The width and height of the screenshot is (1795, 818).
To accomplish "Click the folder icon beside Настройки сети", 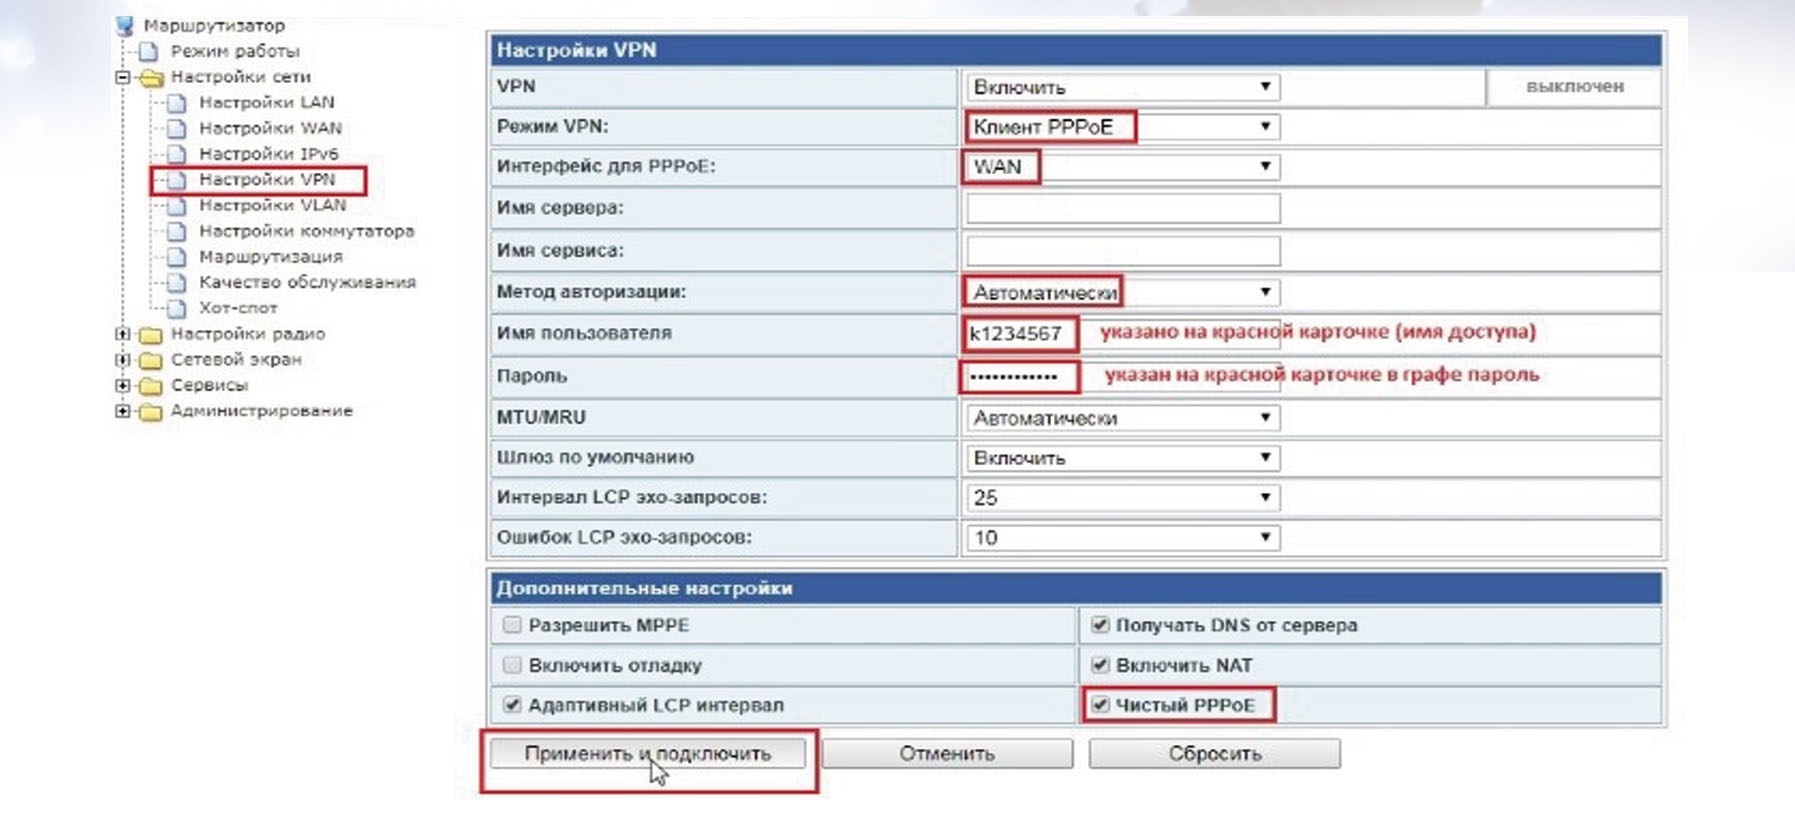I will click(151, 77).
